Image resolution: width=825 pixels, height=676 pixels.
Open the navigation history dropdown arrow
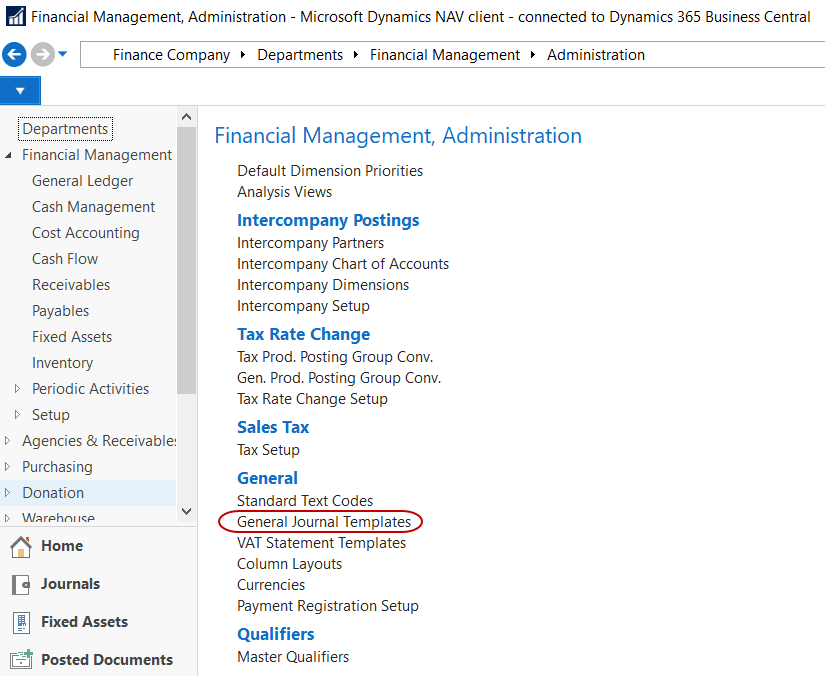pyautogui.click(x=63, y=54)
